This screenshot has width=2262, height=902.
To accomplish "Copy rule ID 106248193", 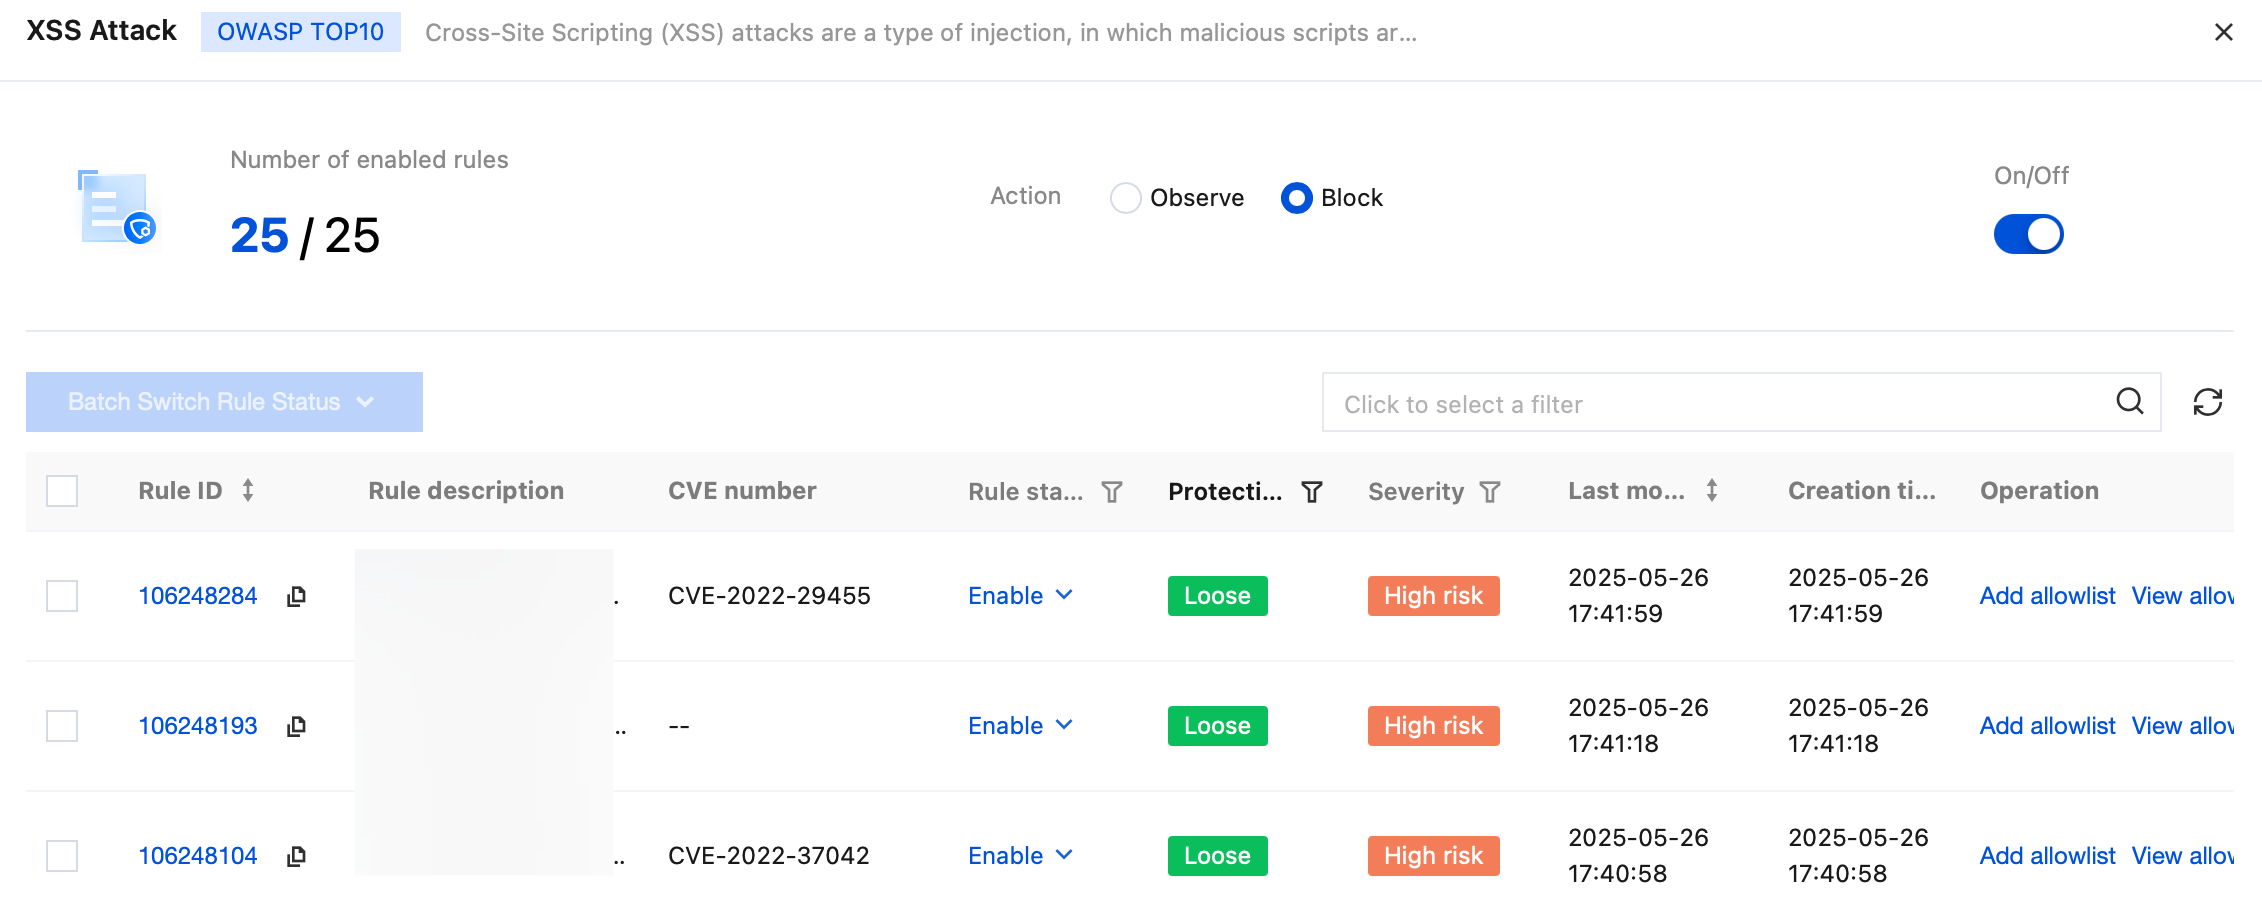I will [x=296, y=726].
